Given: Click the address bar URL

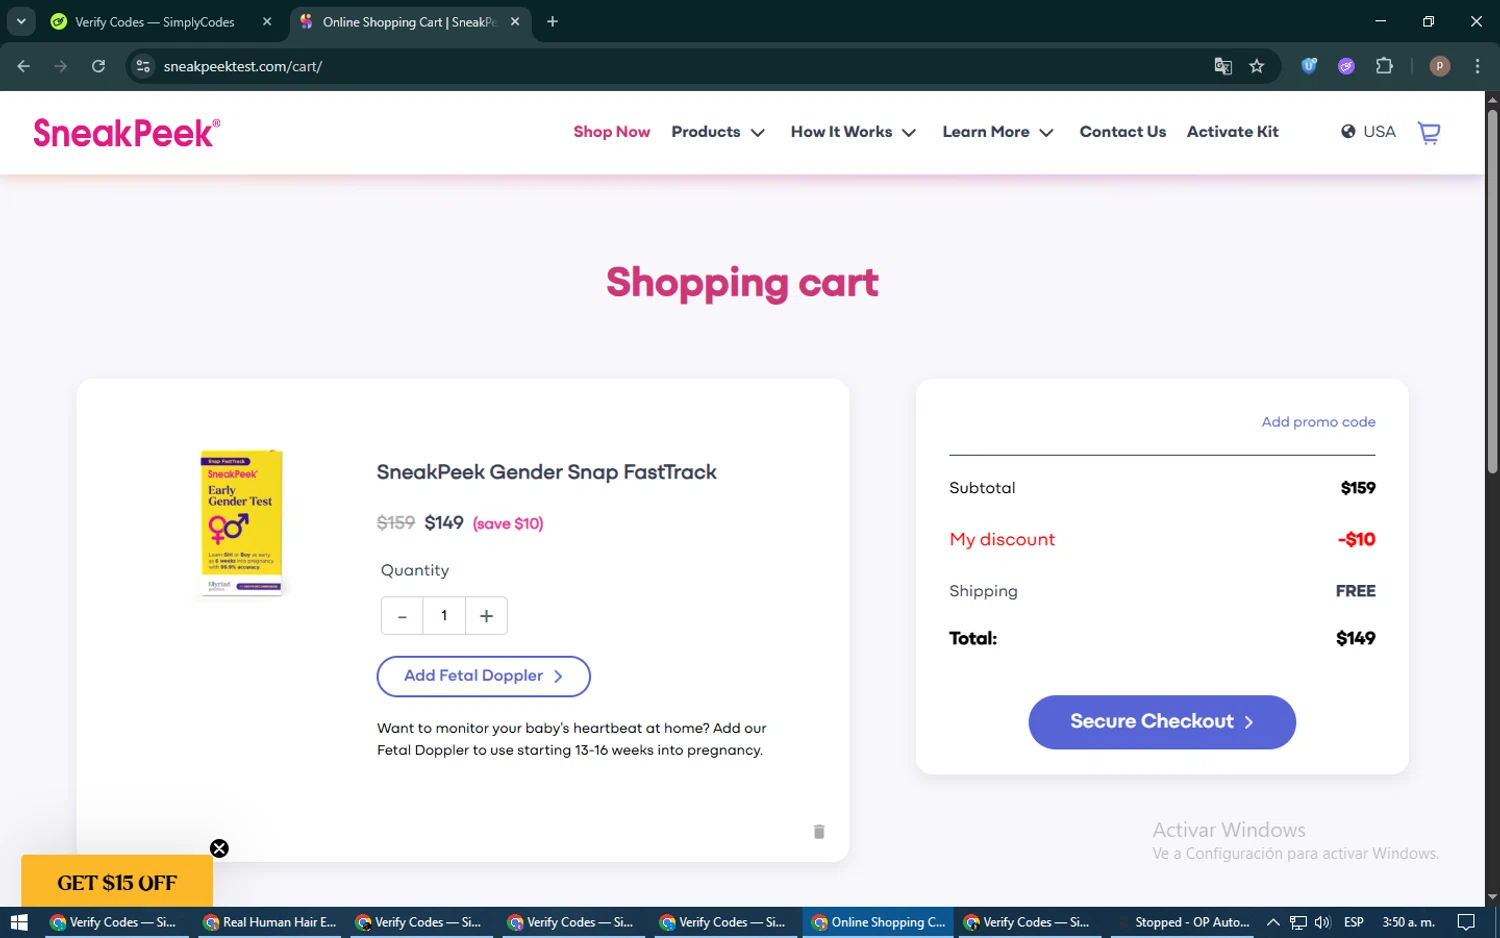Looking at the screenshot, I should 243,66.
